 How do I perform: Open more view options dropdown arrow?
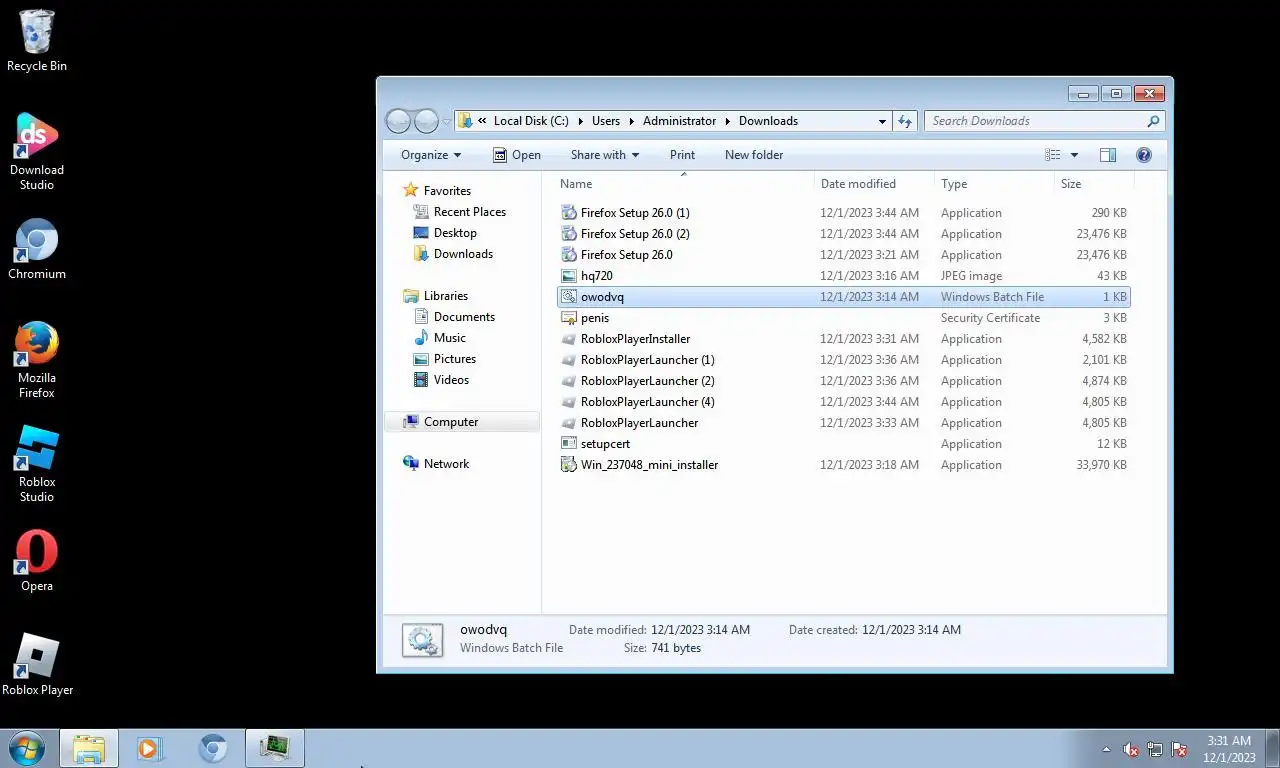pos(1074,155)
